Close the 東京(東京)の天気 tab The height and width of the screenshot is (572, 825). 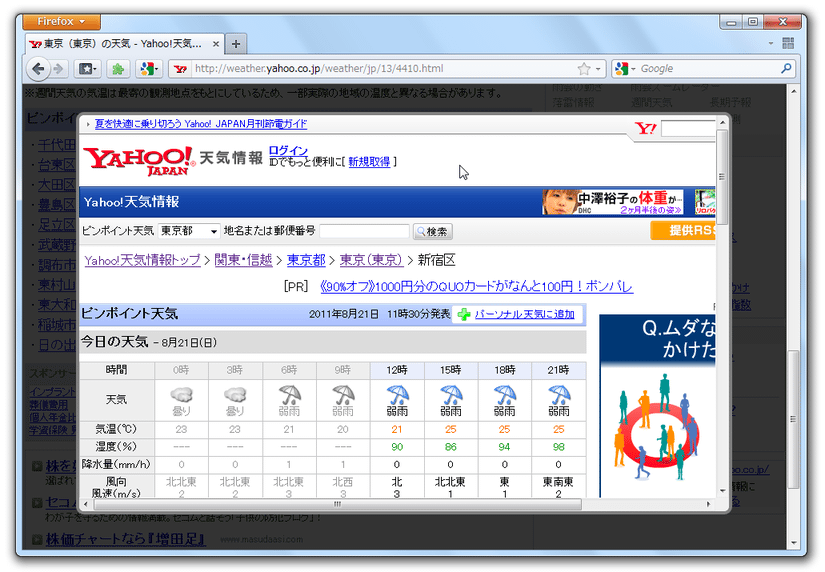[216, 44]
